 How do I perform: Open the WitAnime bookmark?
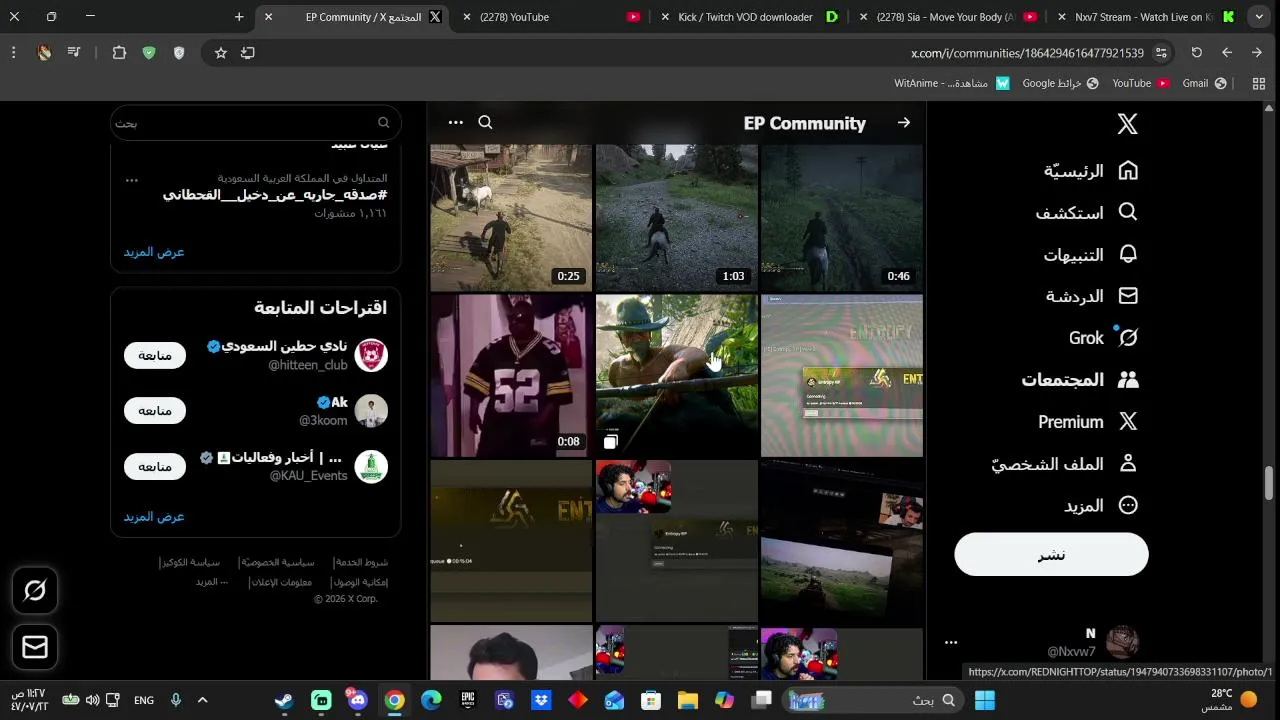pyautogui.click(x=952, y=83)
